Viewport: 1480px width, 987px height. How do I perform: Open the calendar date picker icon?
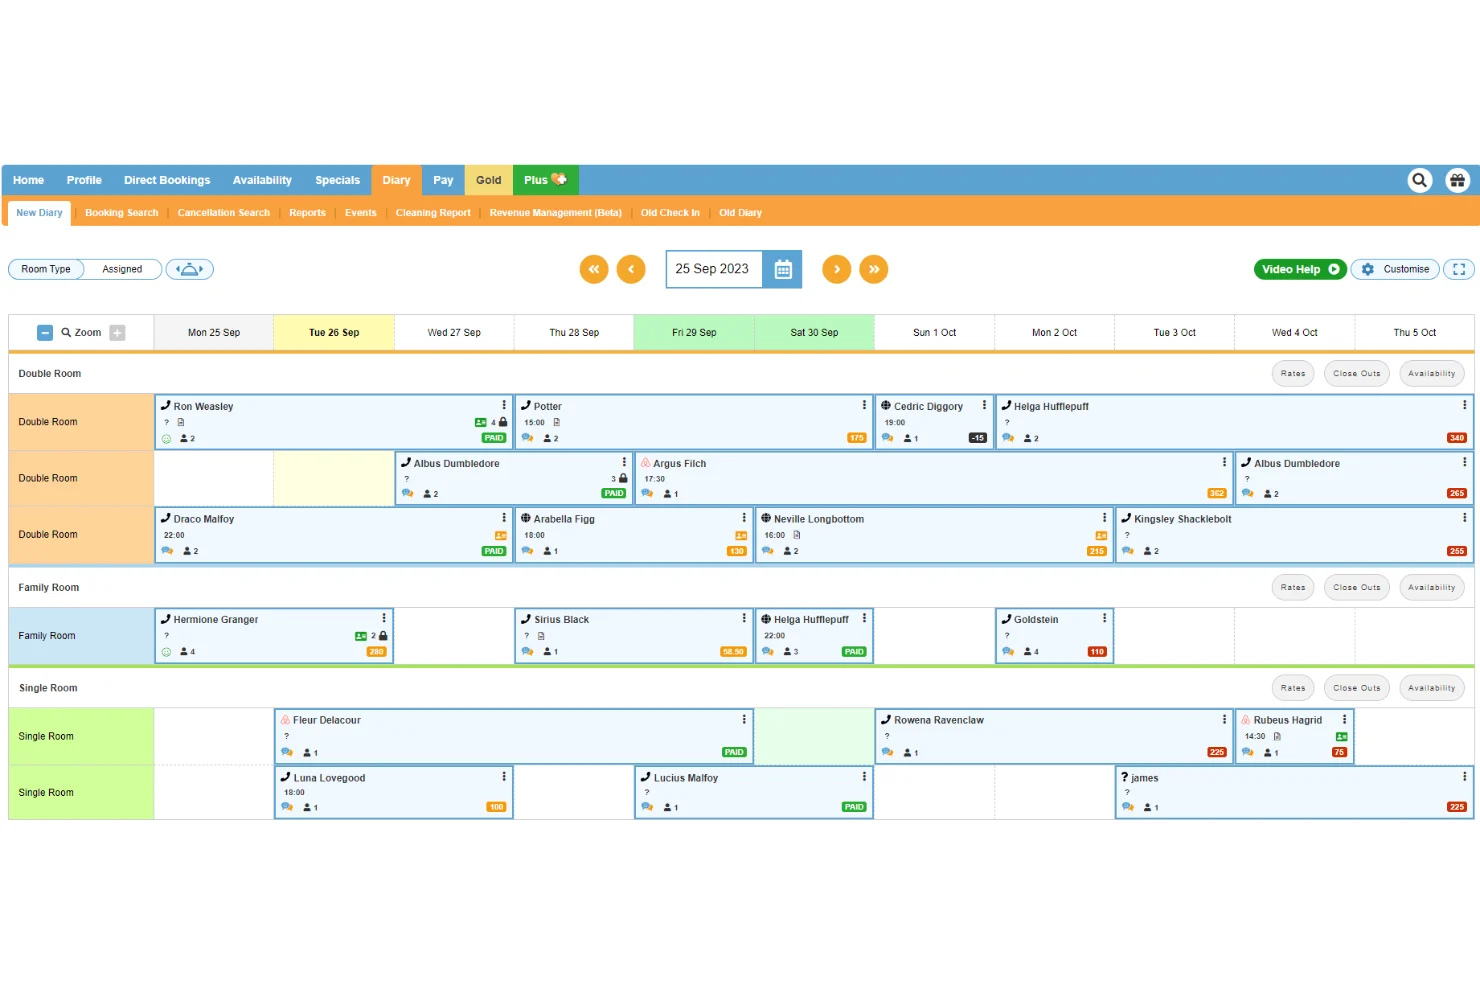click(x=783, y=269)
